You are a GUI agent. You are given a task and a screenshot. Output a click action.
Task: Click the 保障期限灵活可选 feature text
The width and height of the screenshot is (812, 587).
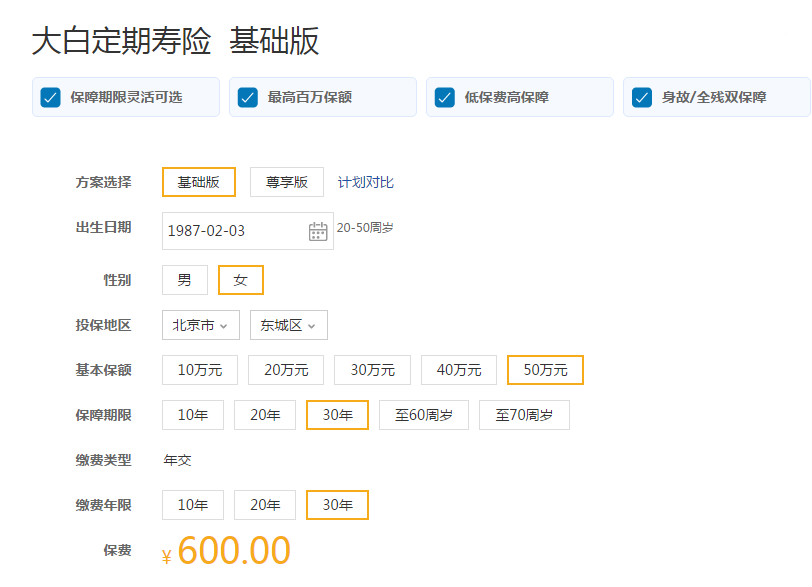click(x=126, y=97)
